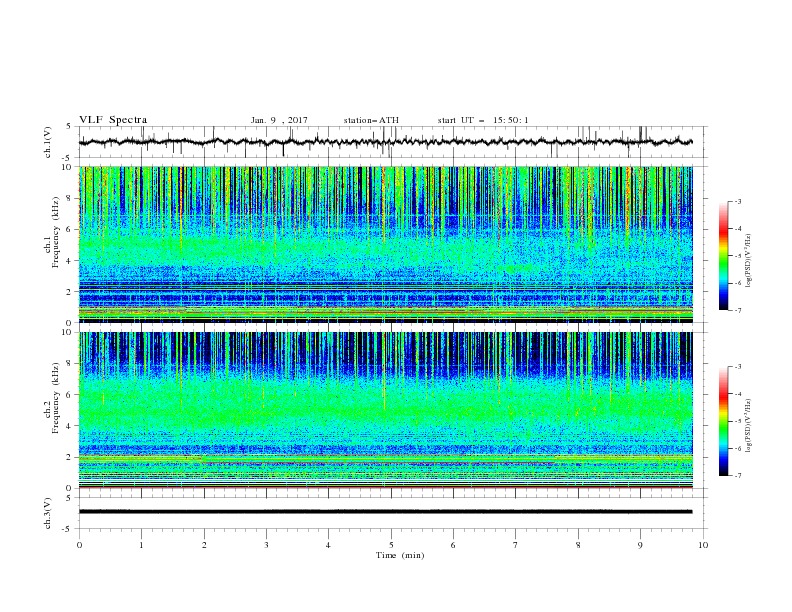Screen dimensions: 792x612
Task: Click the ch.2 colorbar "-7" scale label
Action: 737,476
